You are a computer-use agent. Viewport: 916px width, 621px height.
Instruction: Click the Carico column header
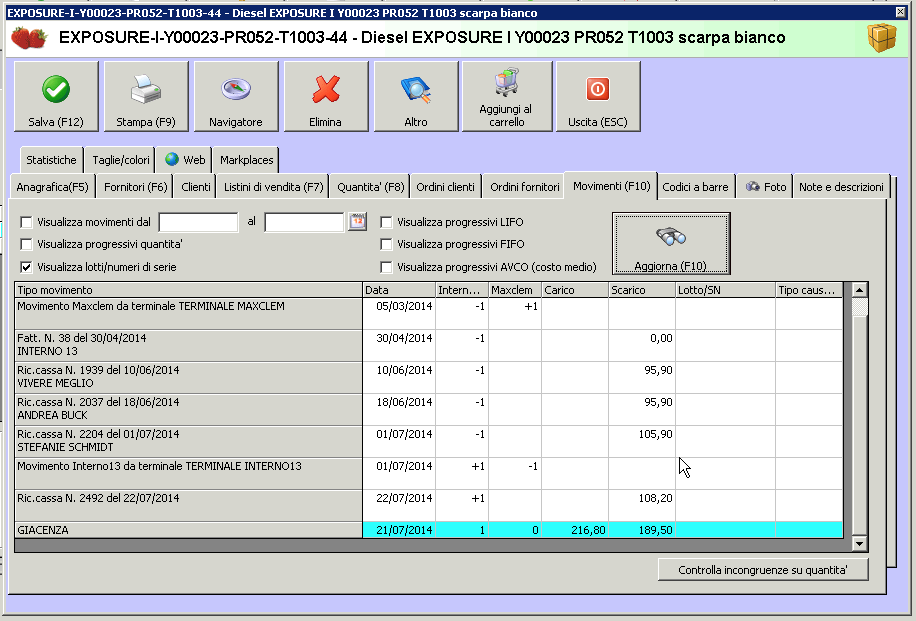[575, 290]
